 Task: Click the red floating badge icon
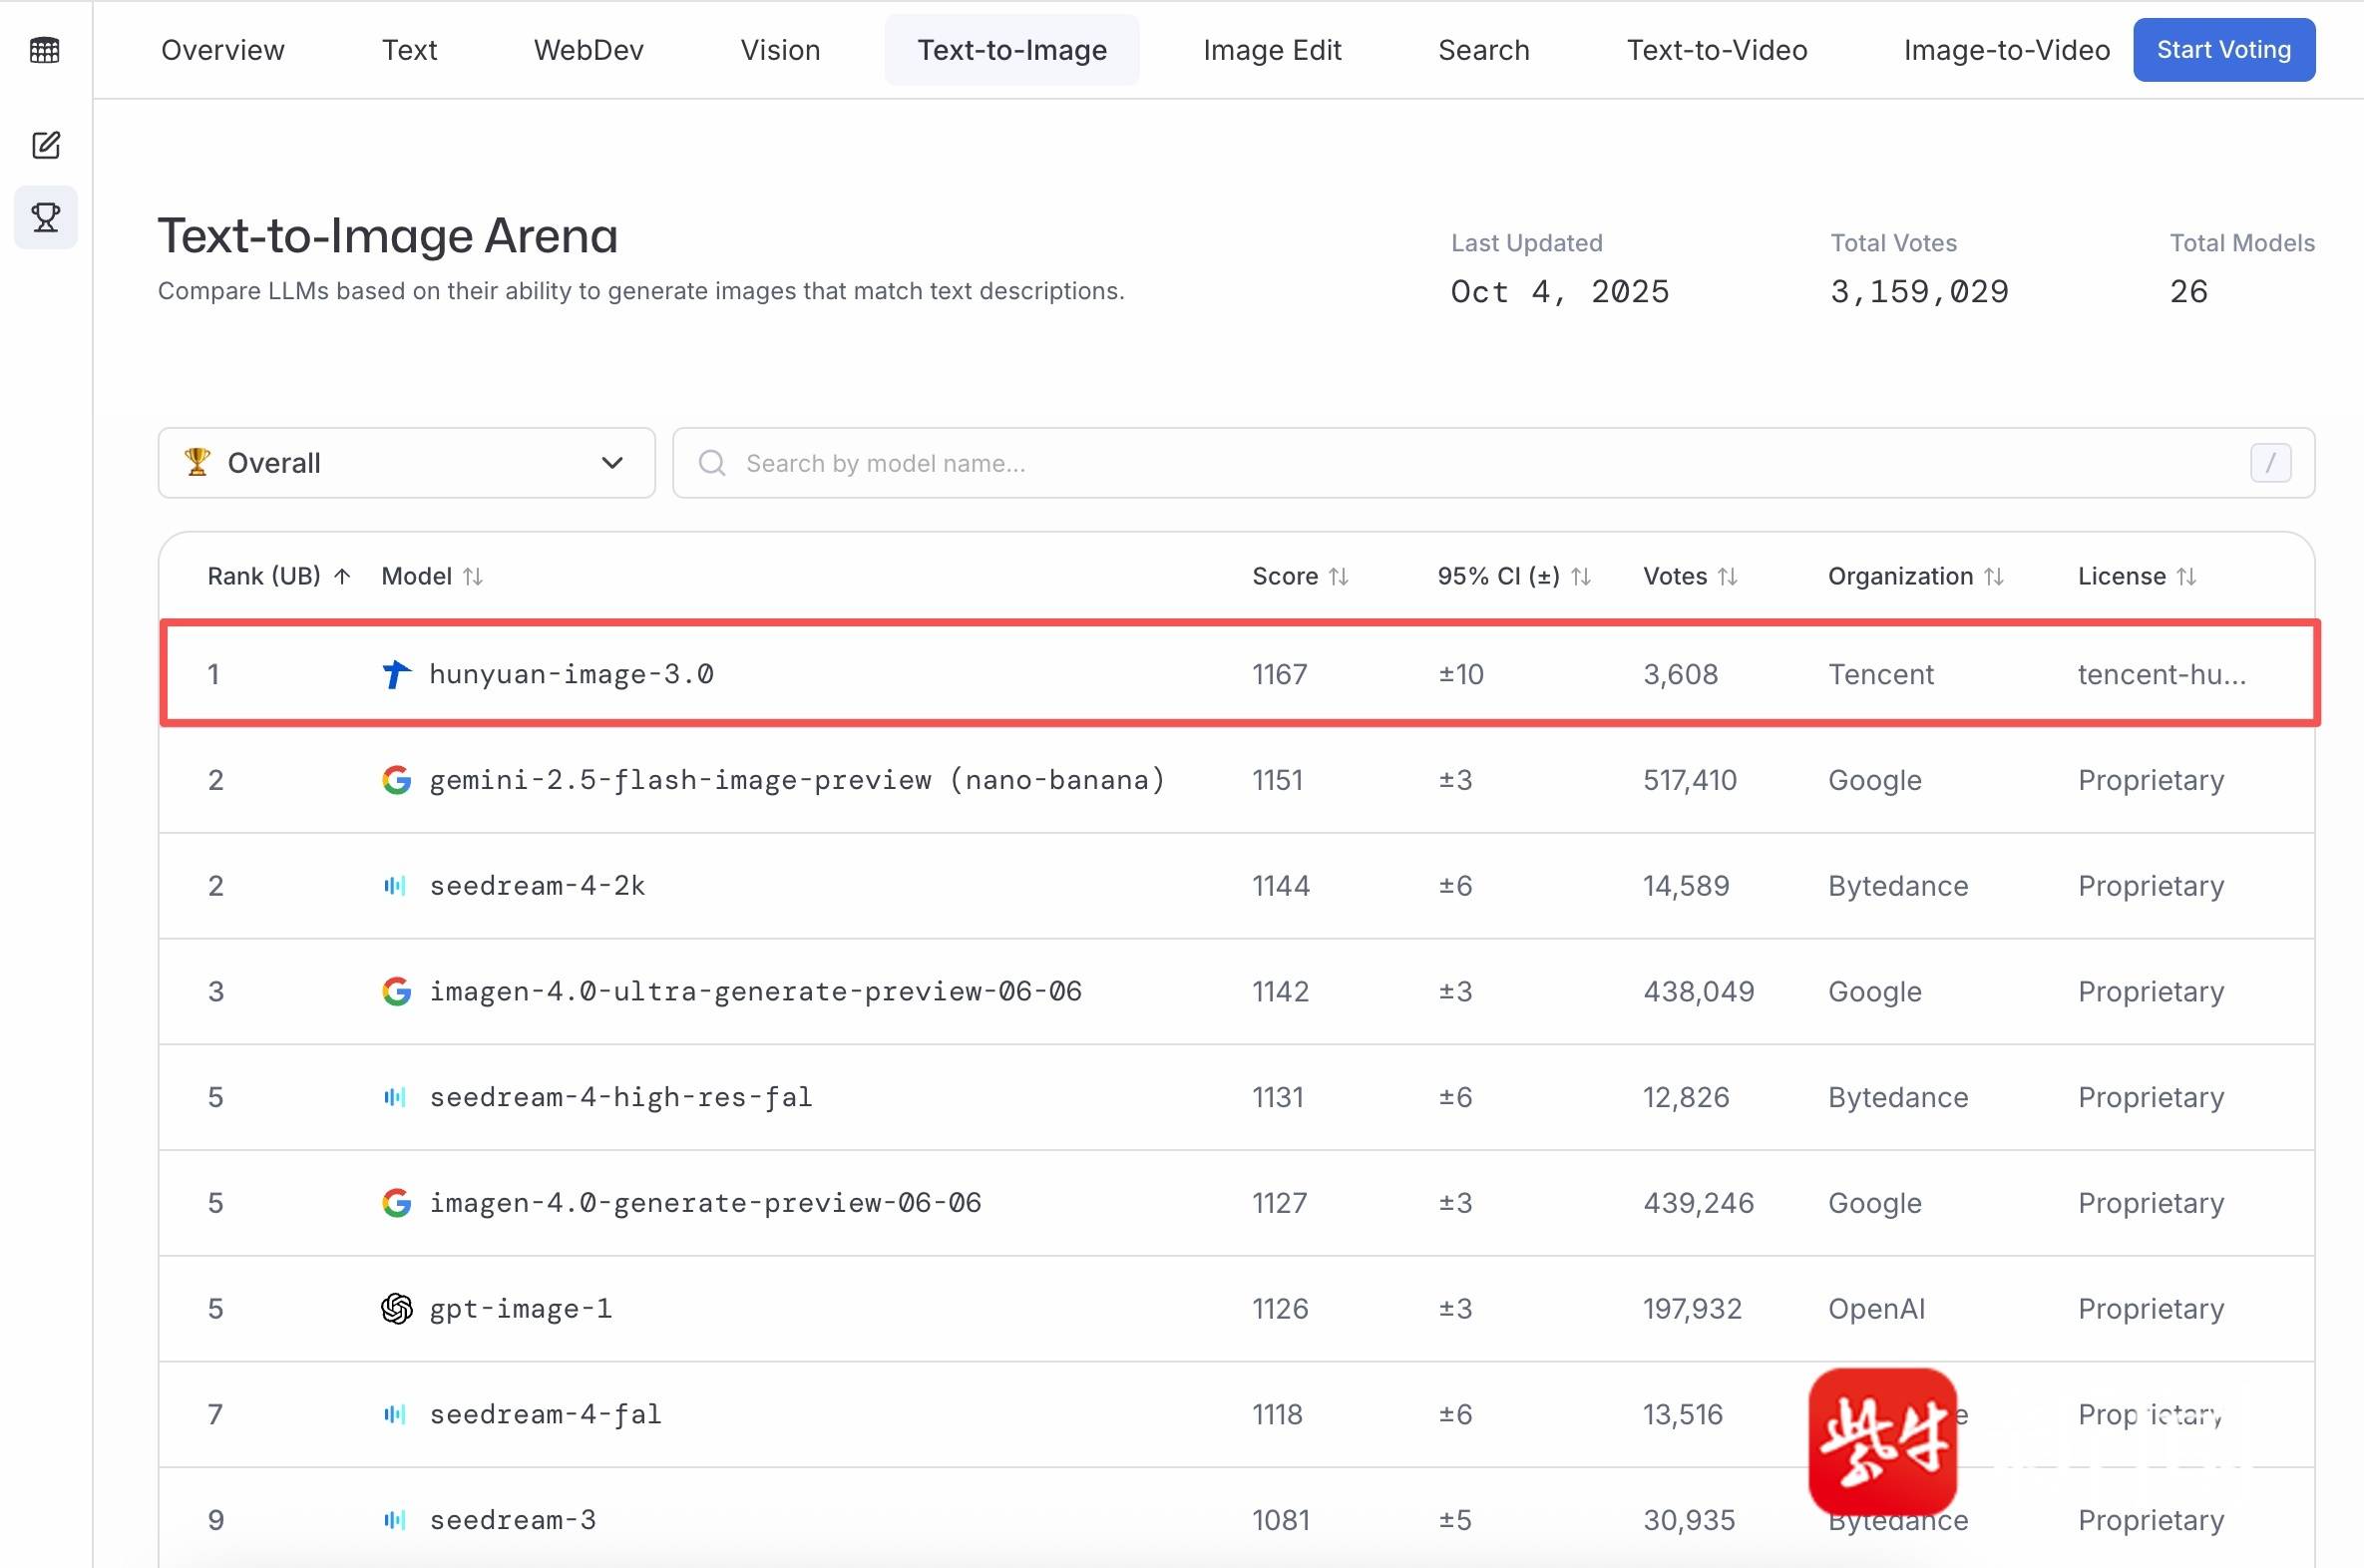[1882, 1441]
